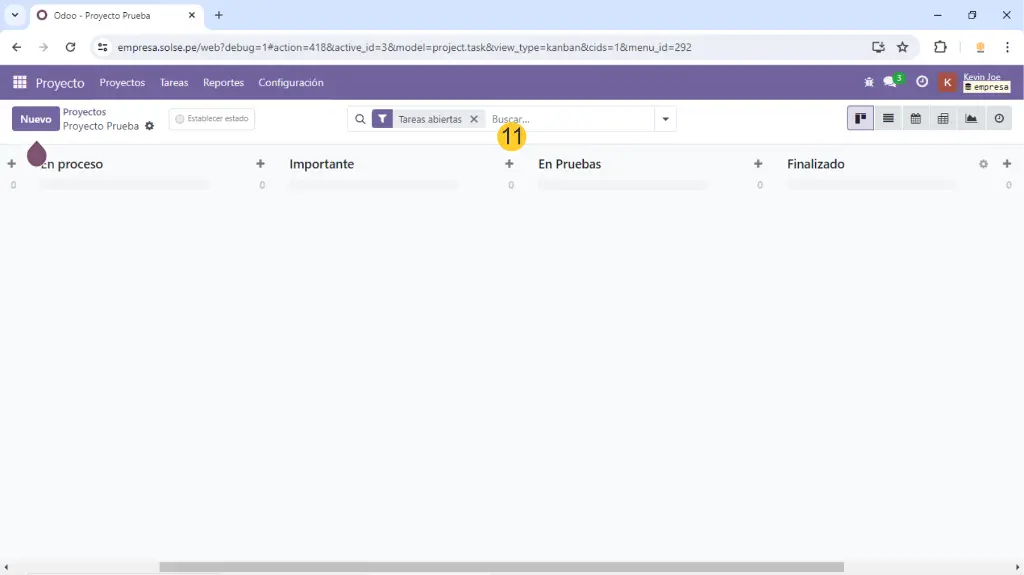Open the Tareas menu

[174, 83]
